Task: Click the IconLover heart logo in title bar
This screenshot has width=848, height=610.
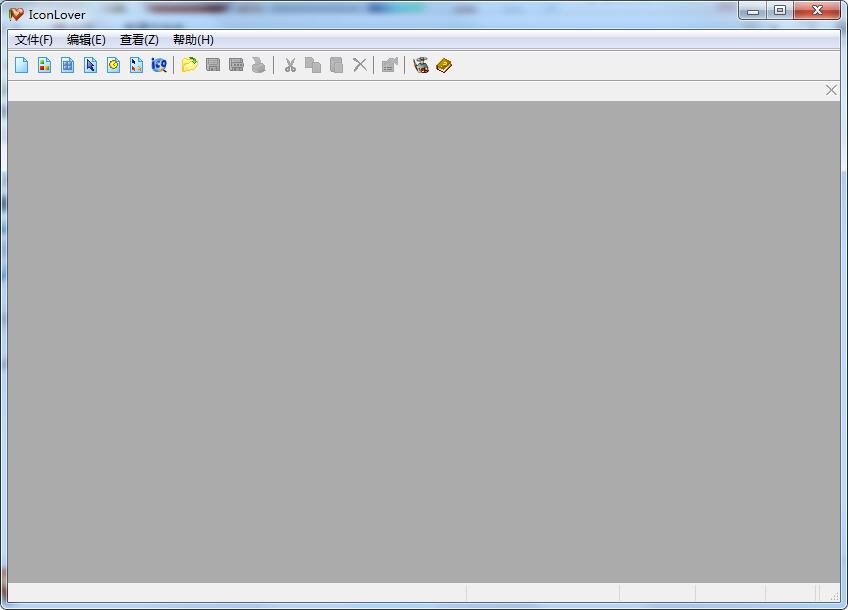Action: coord(14,14)
